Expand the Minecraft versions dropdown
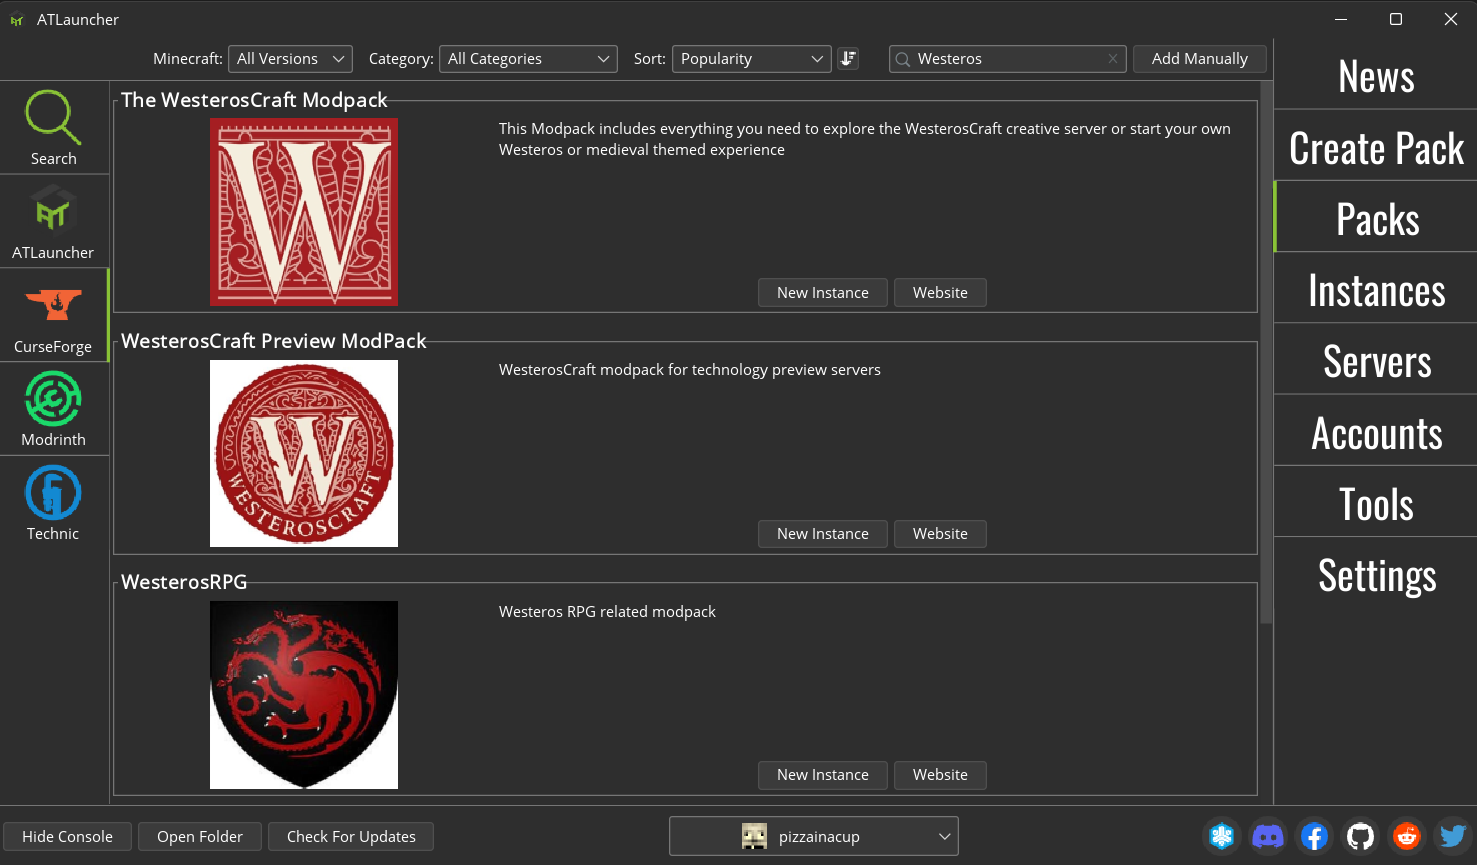1477x865 pixels. [x=290, y=59]
